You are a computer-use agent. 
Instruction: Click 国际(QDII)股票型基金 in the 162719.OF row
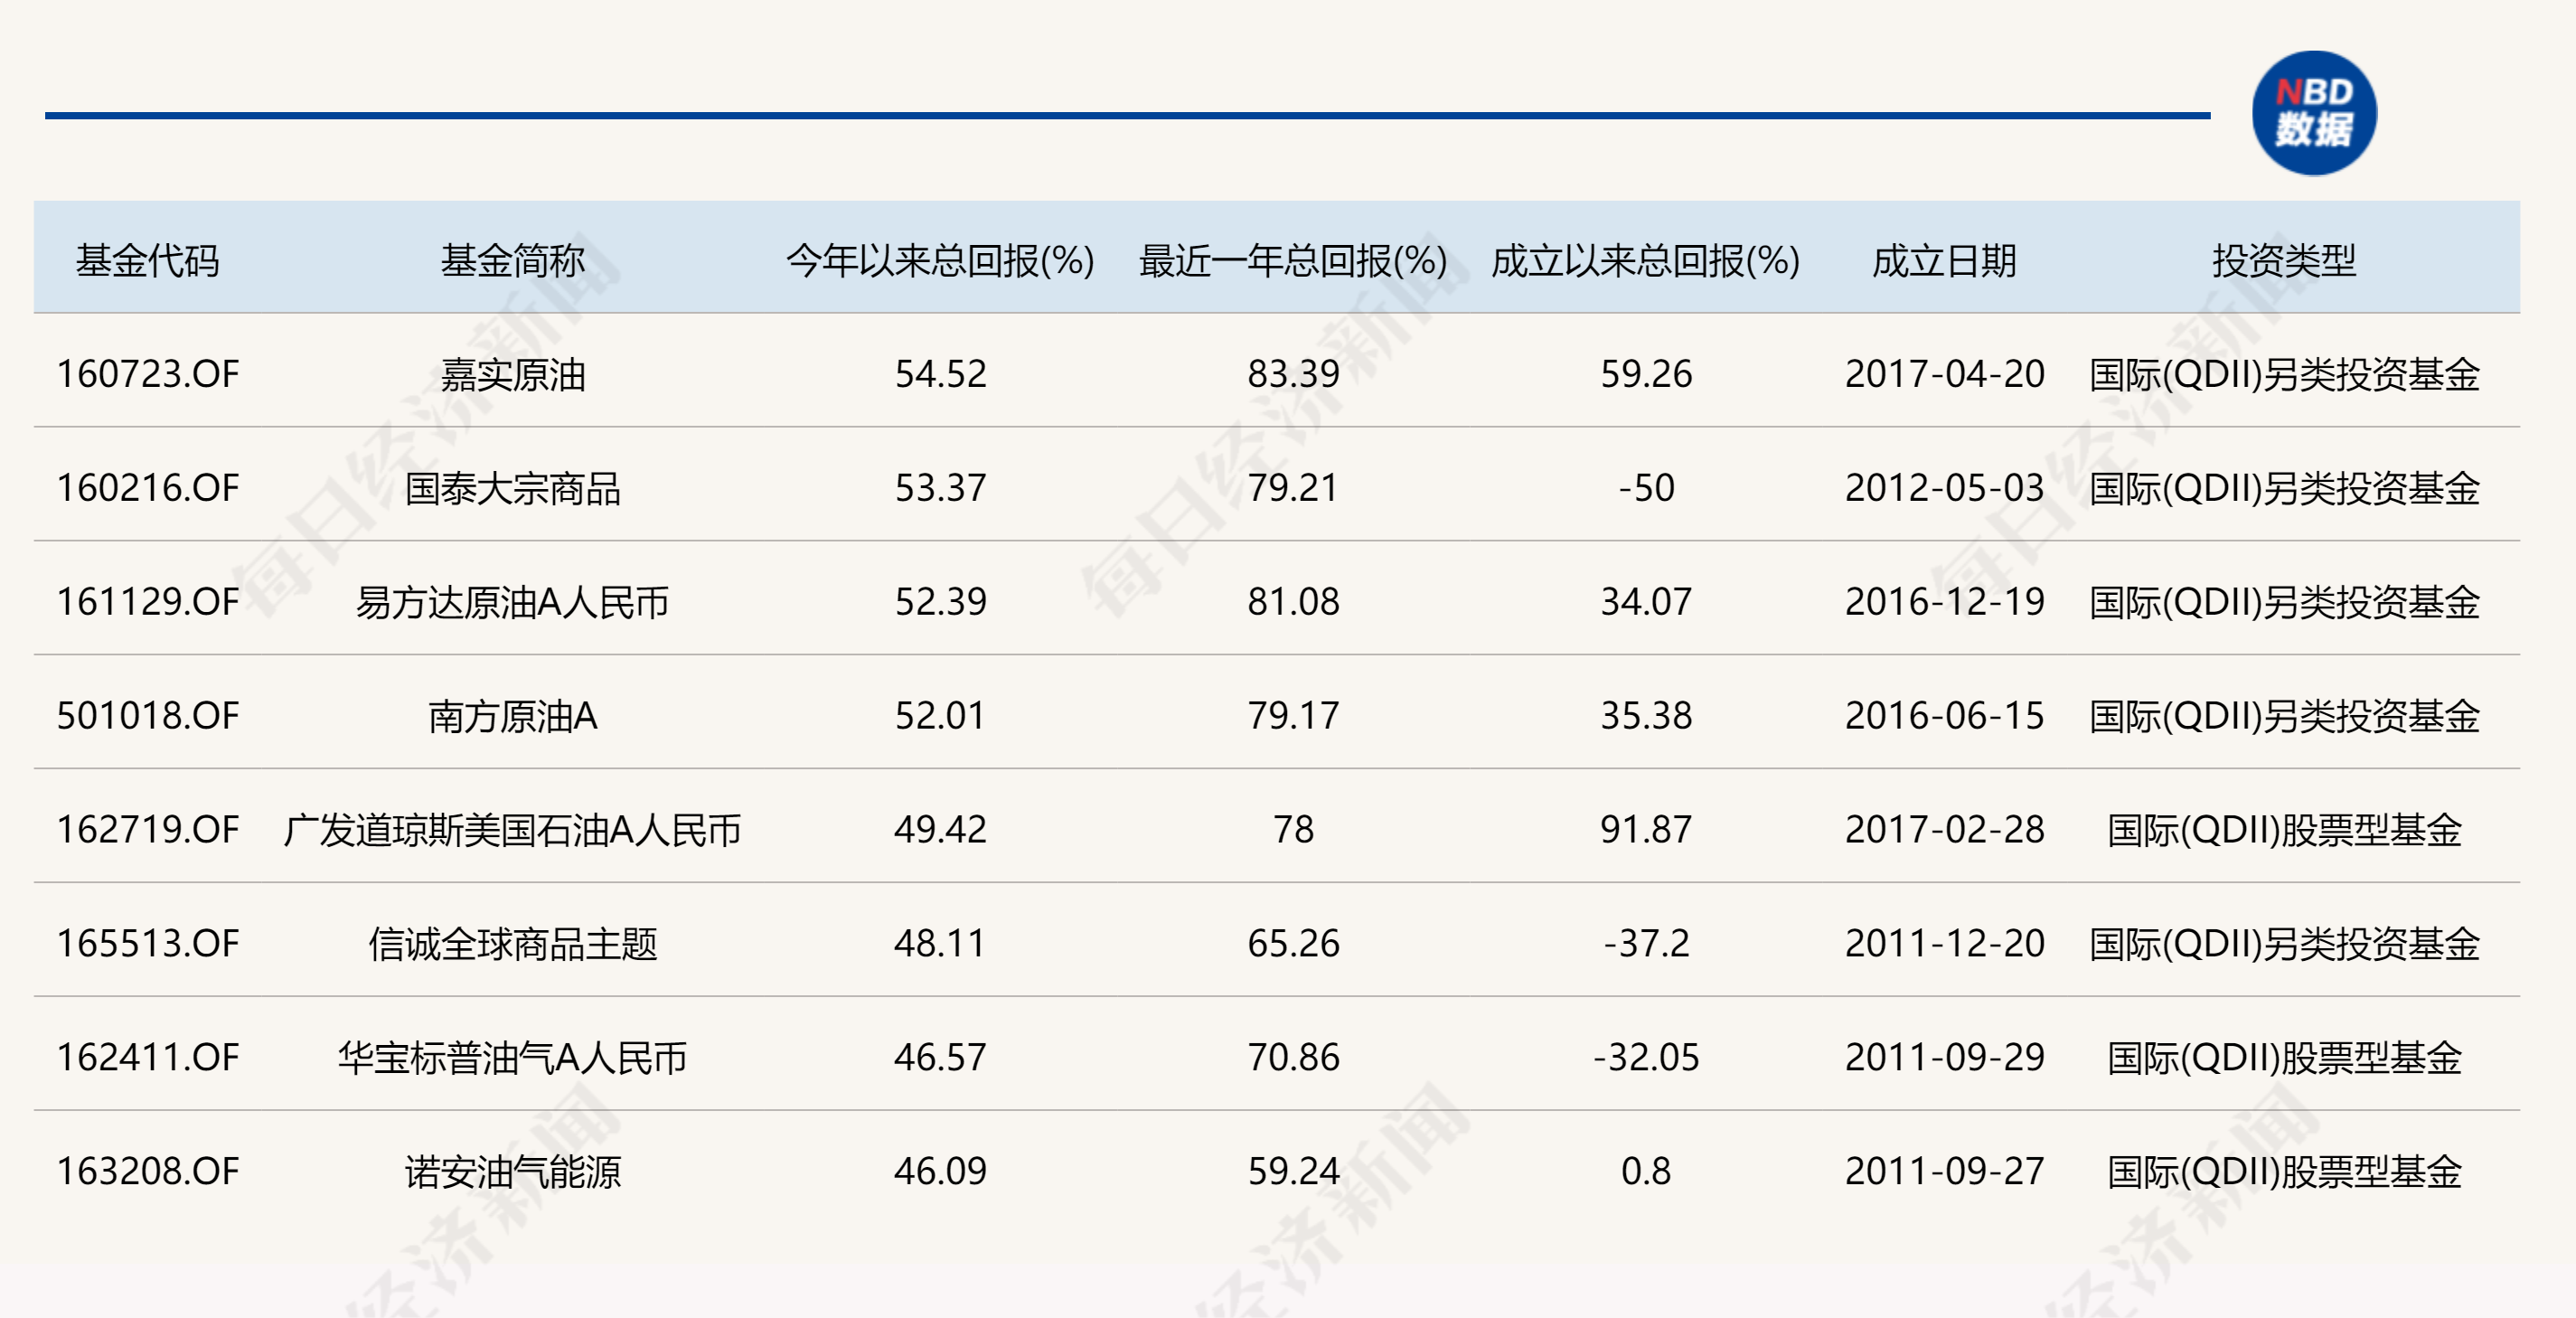[x=2285, y=830]
